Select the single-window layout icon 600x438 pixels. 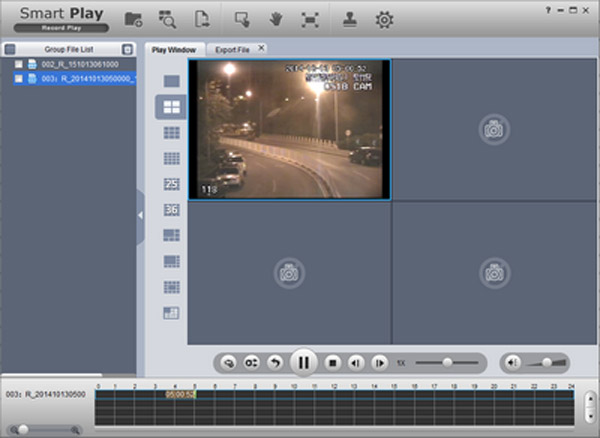coord(171,80)
